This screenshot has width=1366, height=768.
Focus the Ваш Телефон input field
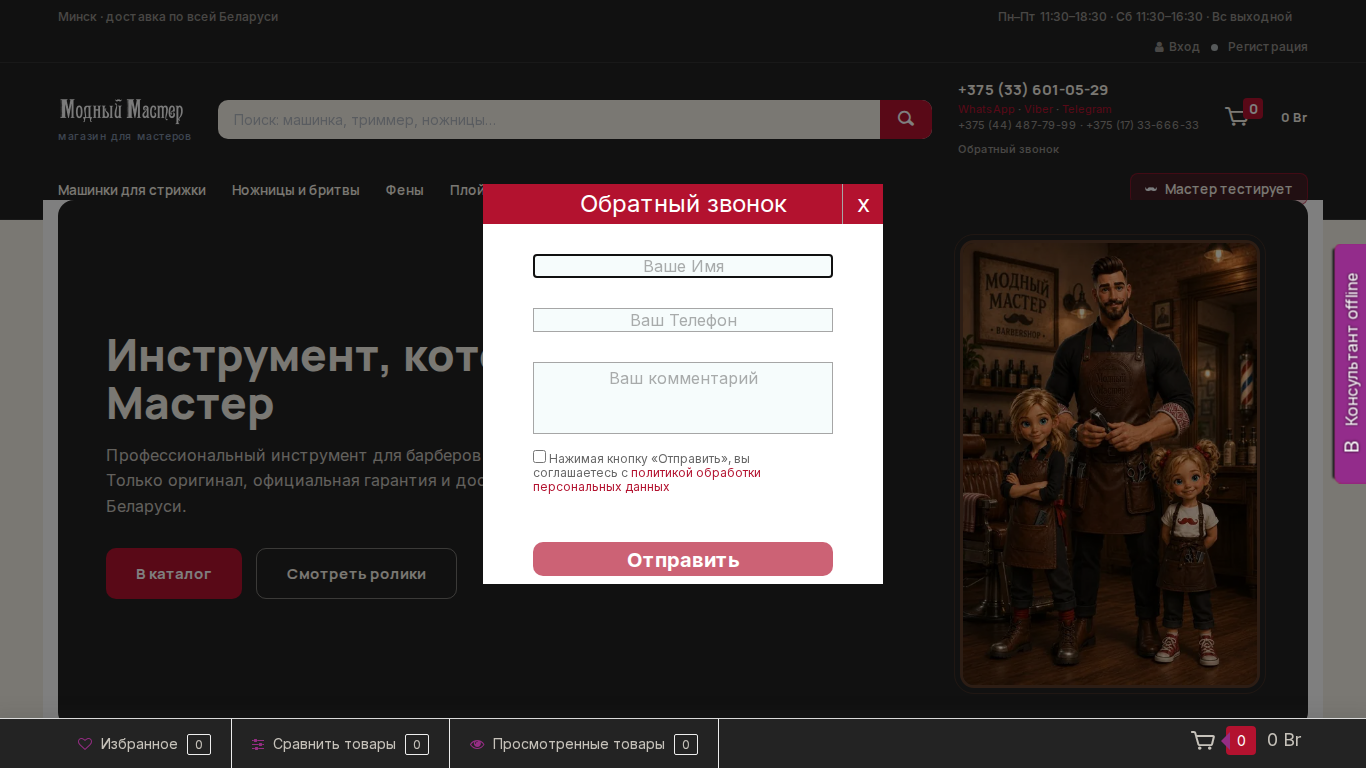click(683, 320)
